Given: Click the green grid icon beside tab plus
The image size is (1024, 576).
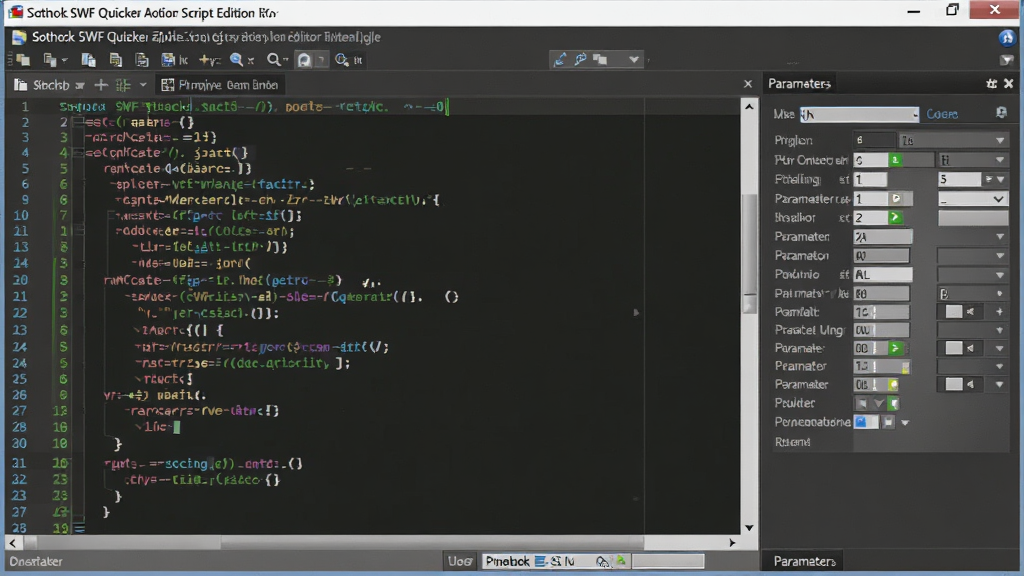Looking at the screenshot, I should (123, 85).
